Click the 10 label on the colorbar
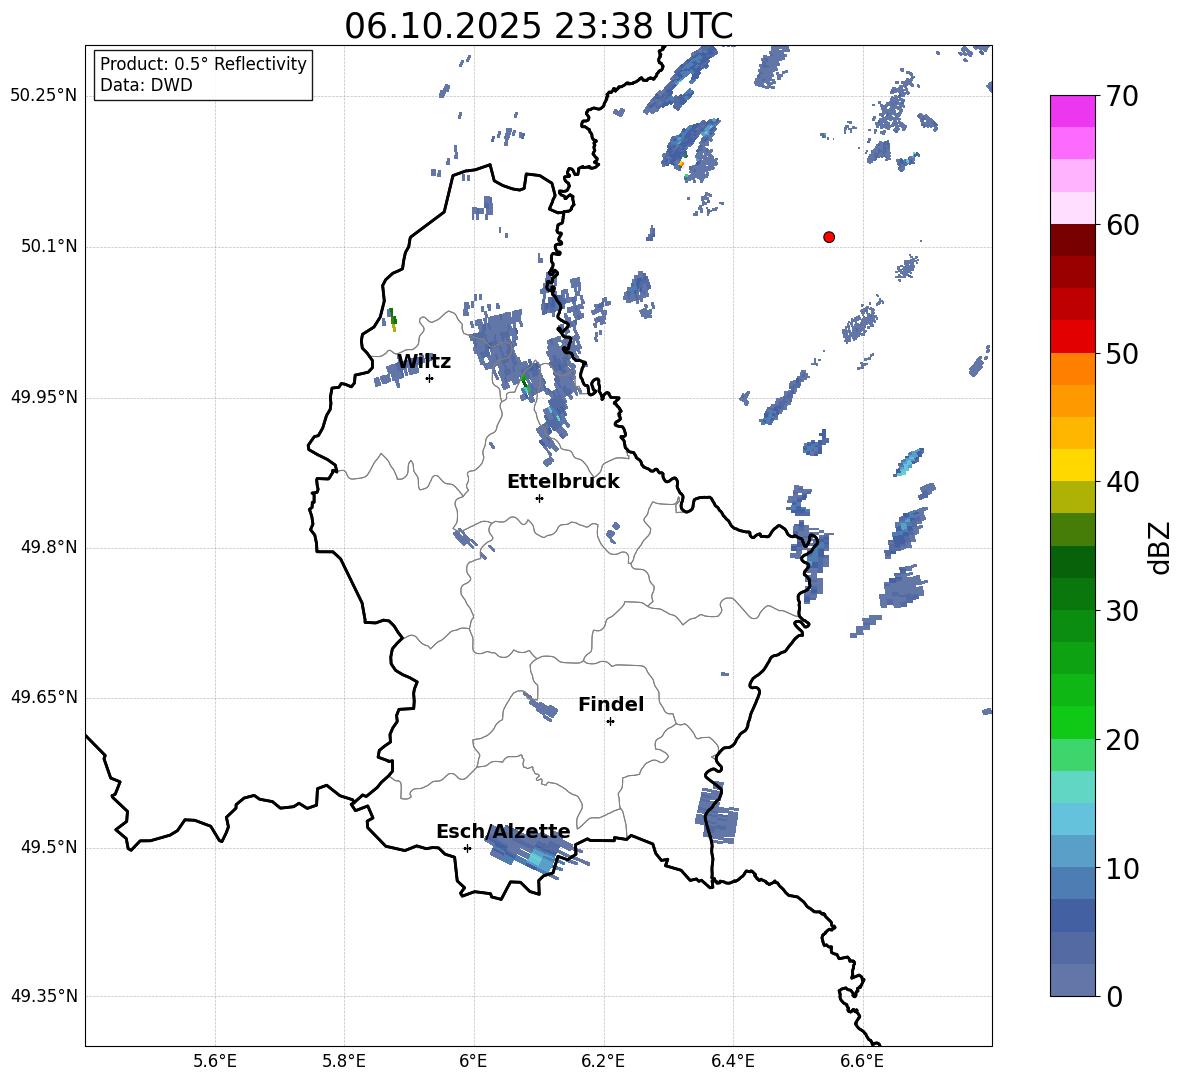1184x1081 pixels. pyautogui.click(x=1123, y=869)
